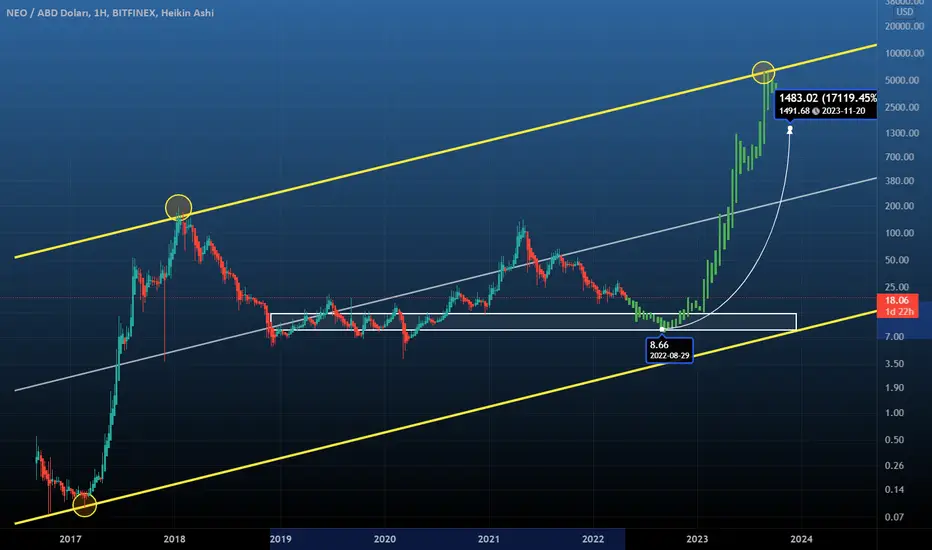Viewport: 932px width, 550px height.
Task: Select the 8.66 2022-08-29 price note
Action: point(669,350)
